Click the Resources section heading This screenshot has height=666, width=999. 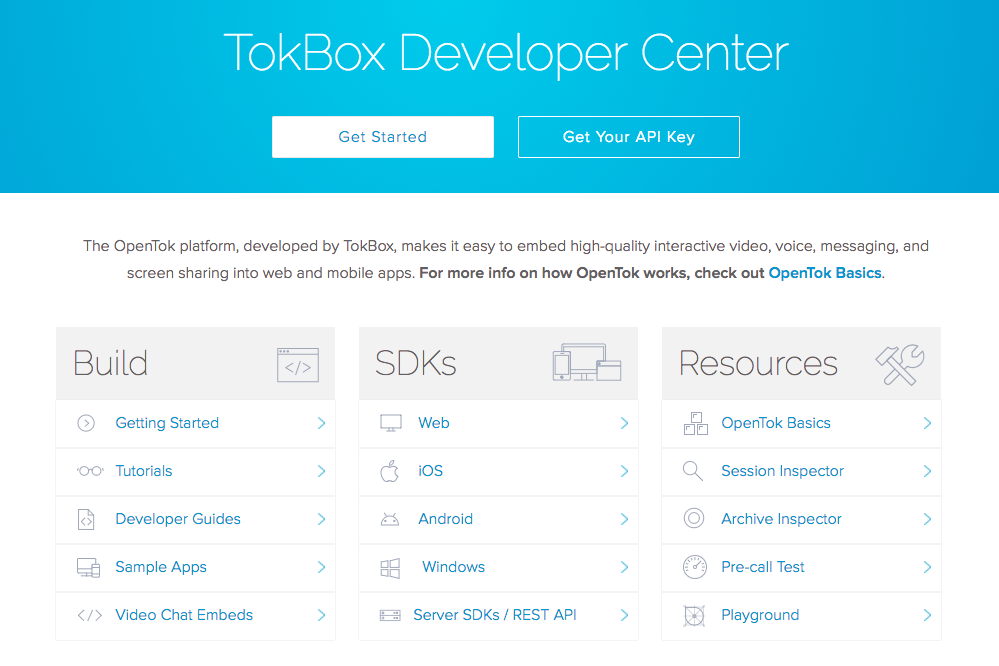[758, 363]
